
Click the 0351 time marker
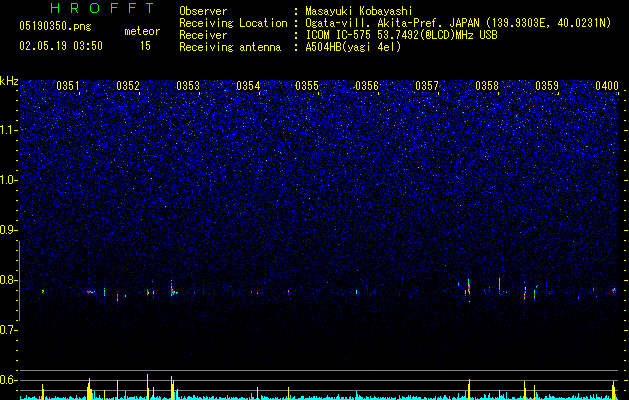coord(68,85)
